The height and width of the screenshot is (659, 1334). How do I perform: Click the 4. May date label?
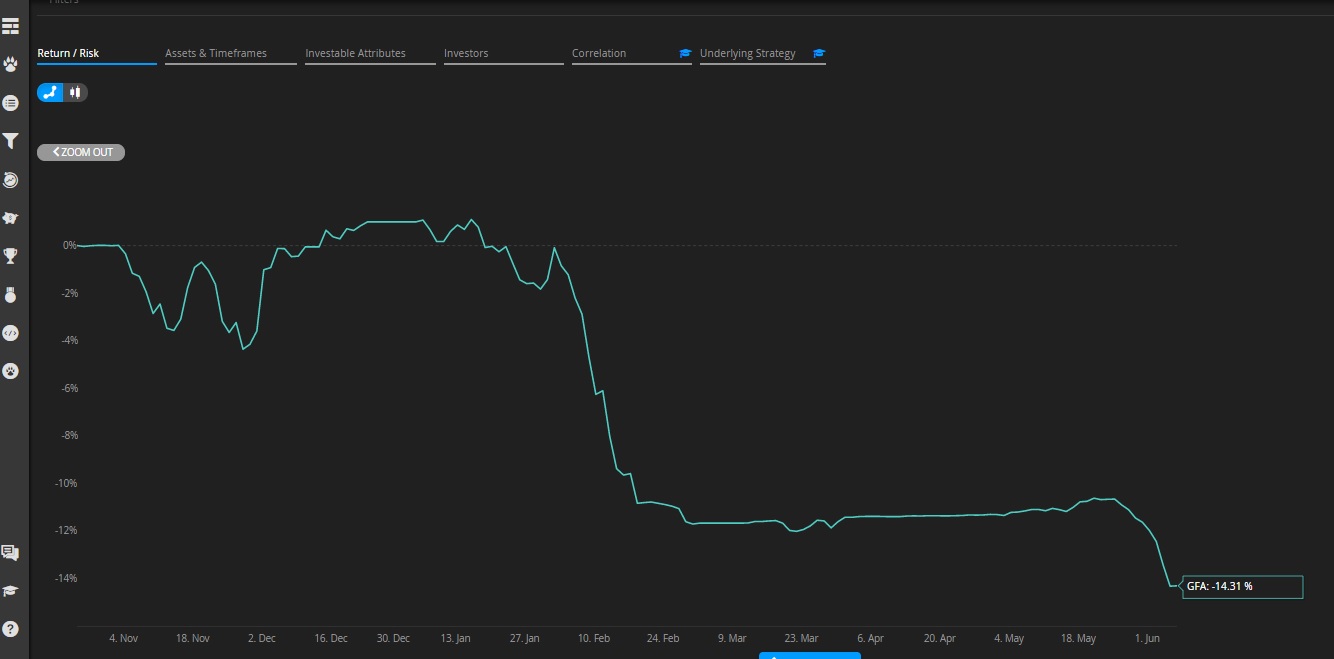tap(1009, 638)
